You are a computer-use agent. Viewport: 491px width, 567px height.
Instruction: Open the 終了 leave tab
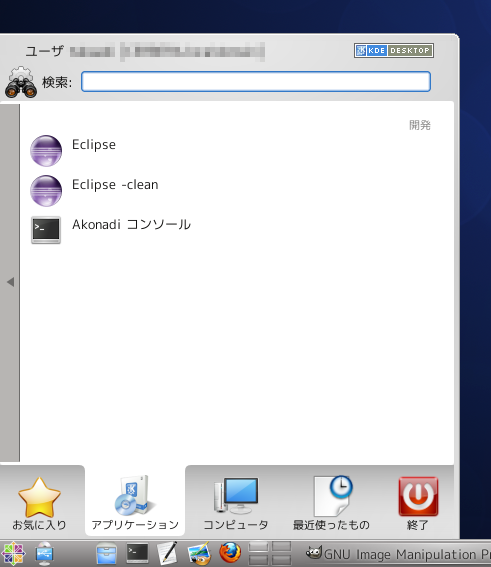tap(418, 502)
